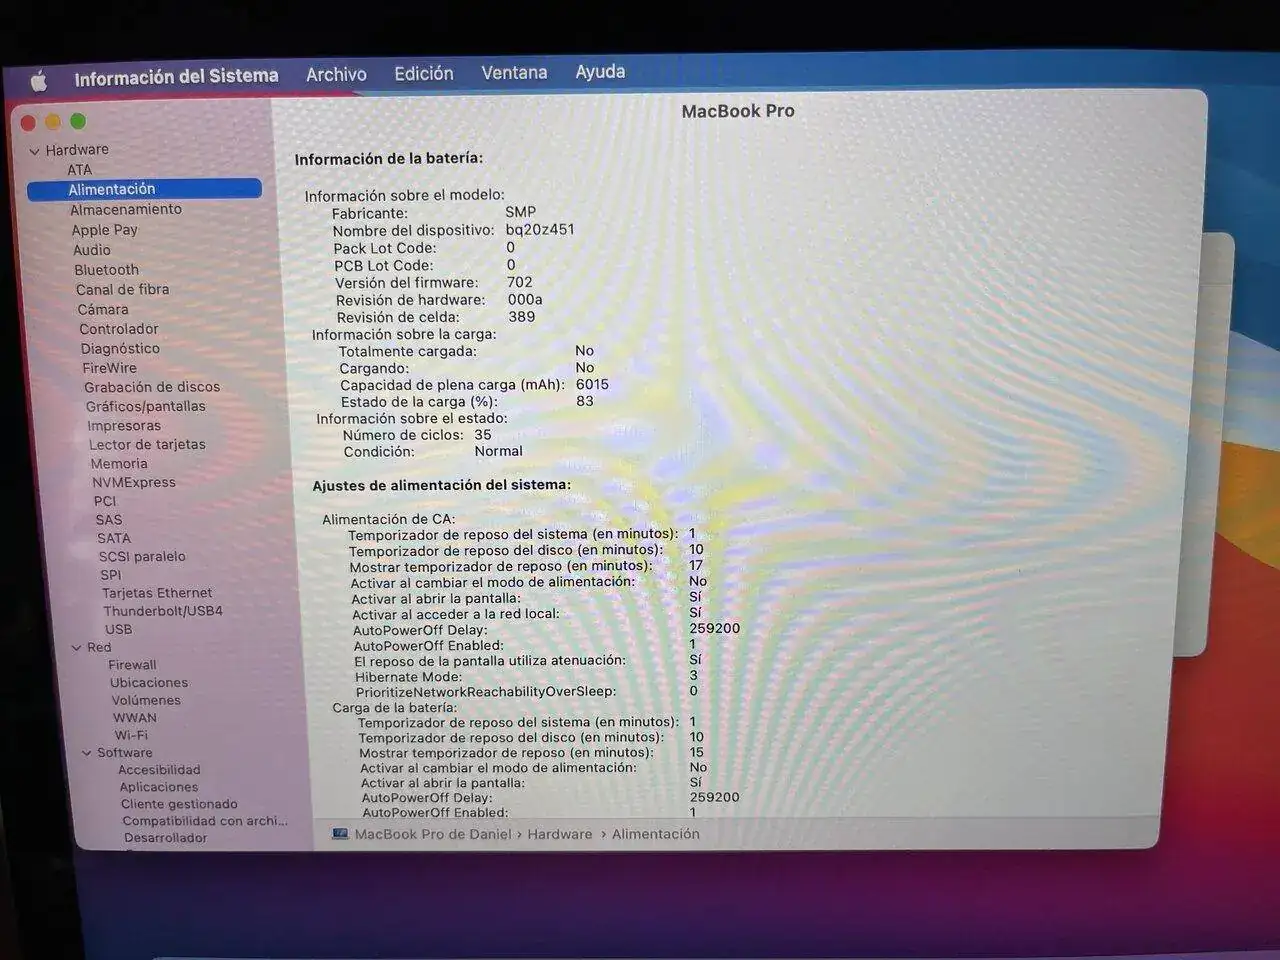
Task: Open the Archivo menu
Action: click(336, 75)
